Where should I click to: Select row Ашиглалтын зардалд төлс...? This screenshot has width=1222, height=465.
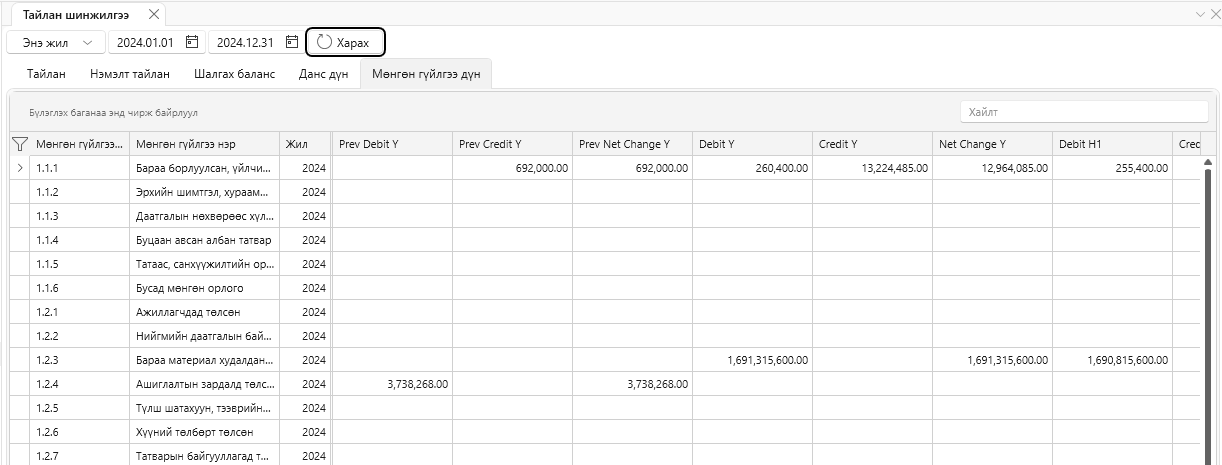point(204,384)
